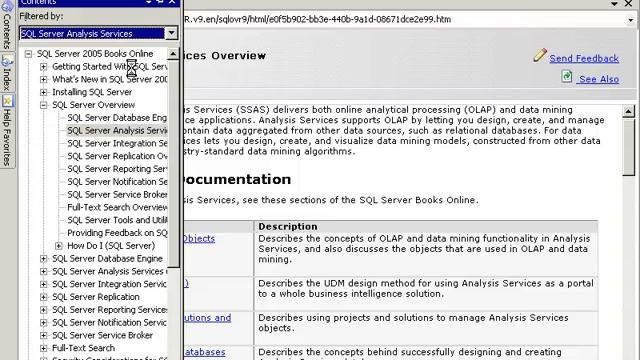Viewport: 640px width, 360px height.
Task: Expand the How Do I (SQL Server) node
Action: point(59,246)
